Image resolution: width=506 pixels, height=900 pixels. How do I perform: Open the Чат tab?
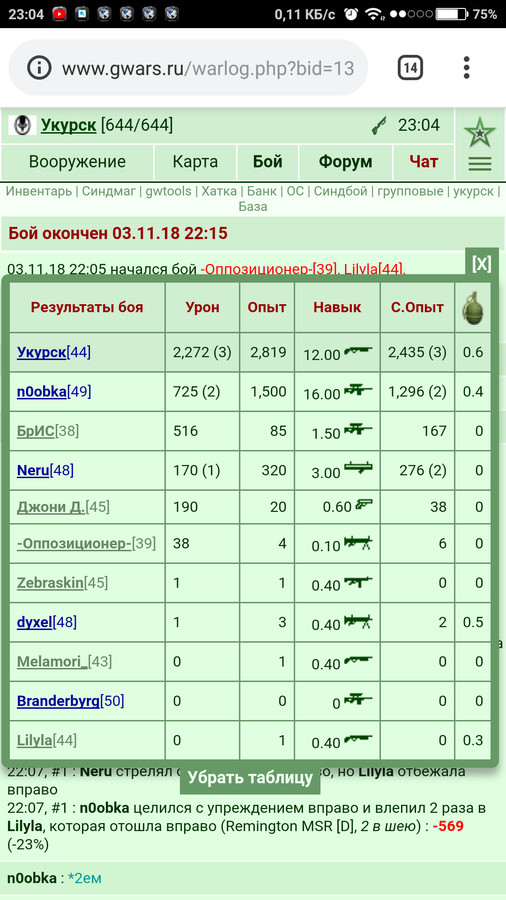coord(423,162)
